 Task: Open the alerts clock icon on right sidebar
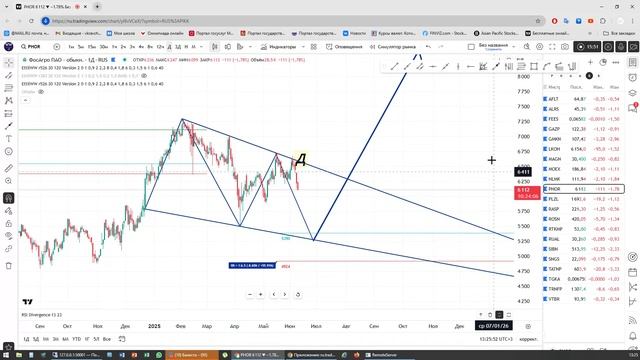click(x=633, y=78)
